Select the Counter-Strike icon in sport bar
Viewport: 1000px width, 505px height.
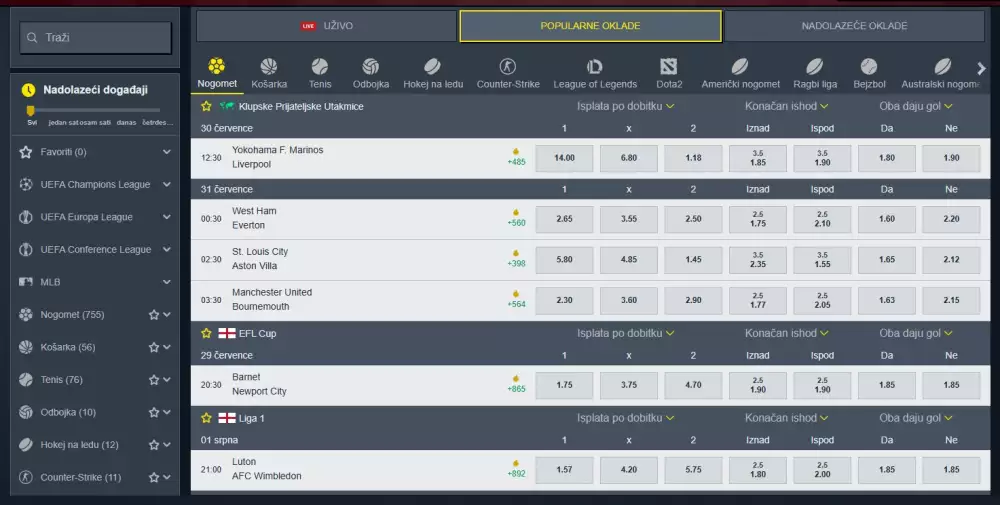(508, 66)
